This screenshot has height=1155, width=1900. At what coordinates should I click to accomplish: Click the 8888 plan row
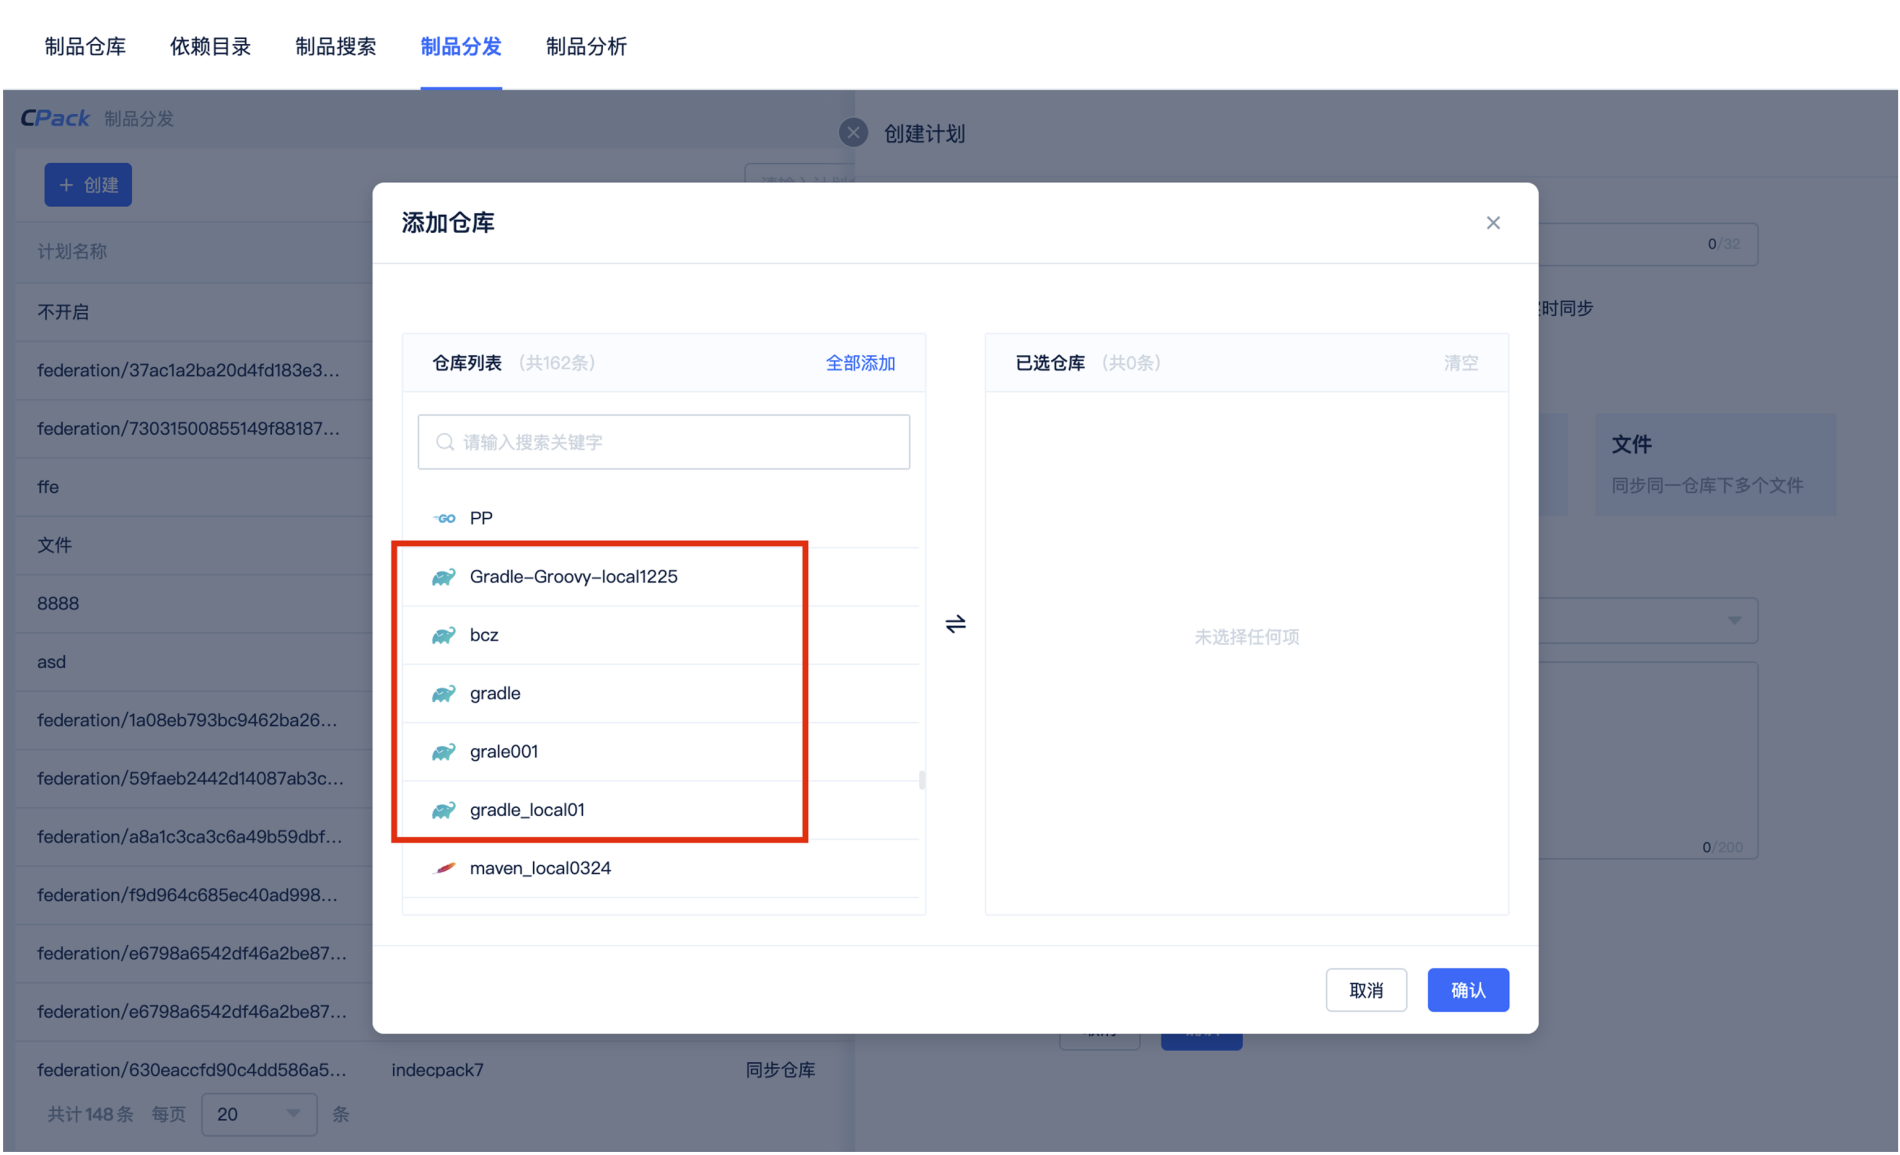(x=58, y=603)
